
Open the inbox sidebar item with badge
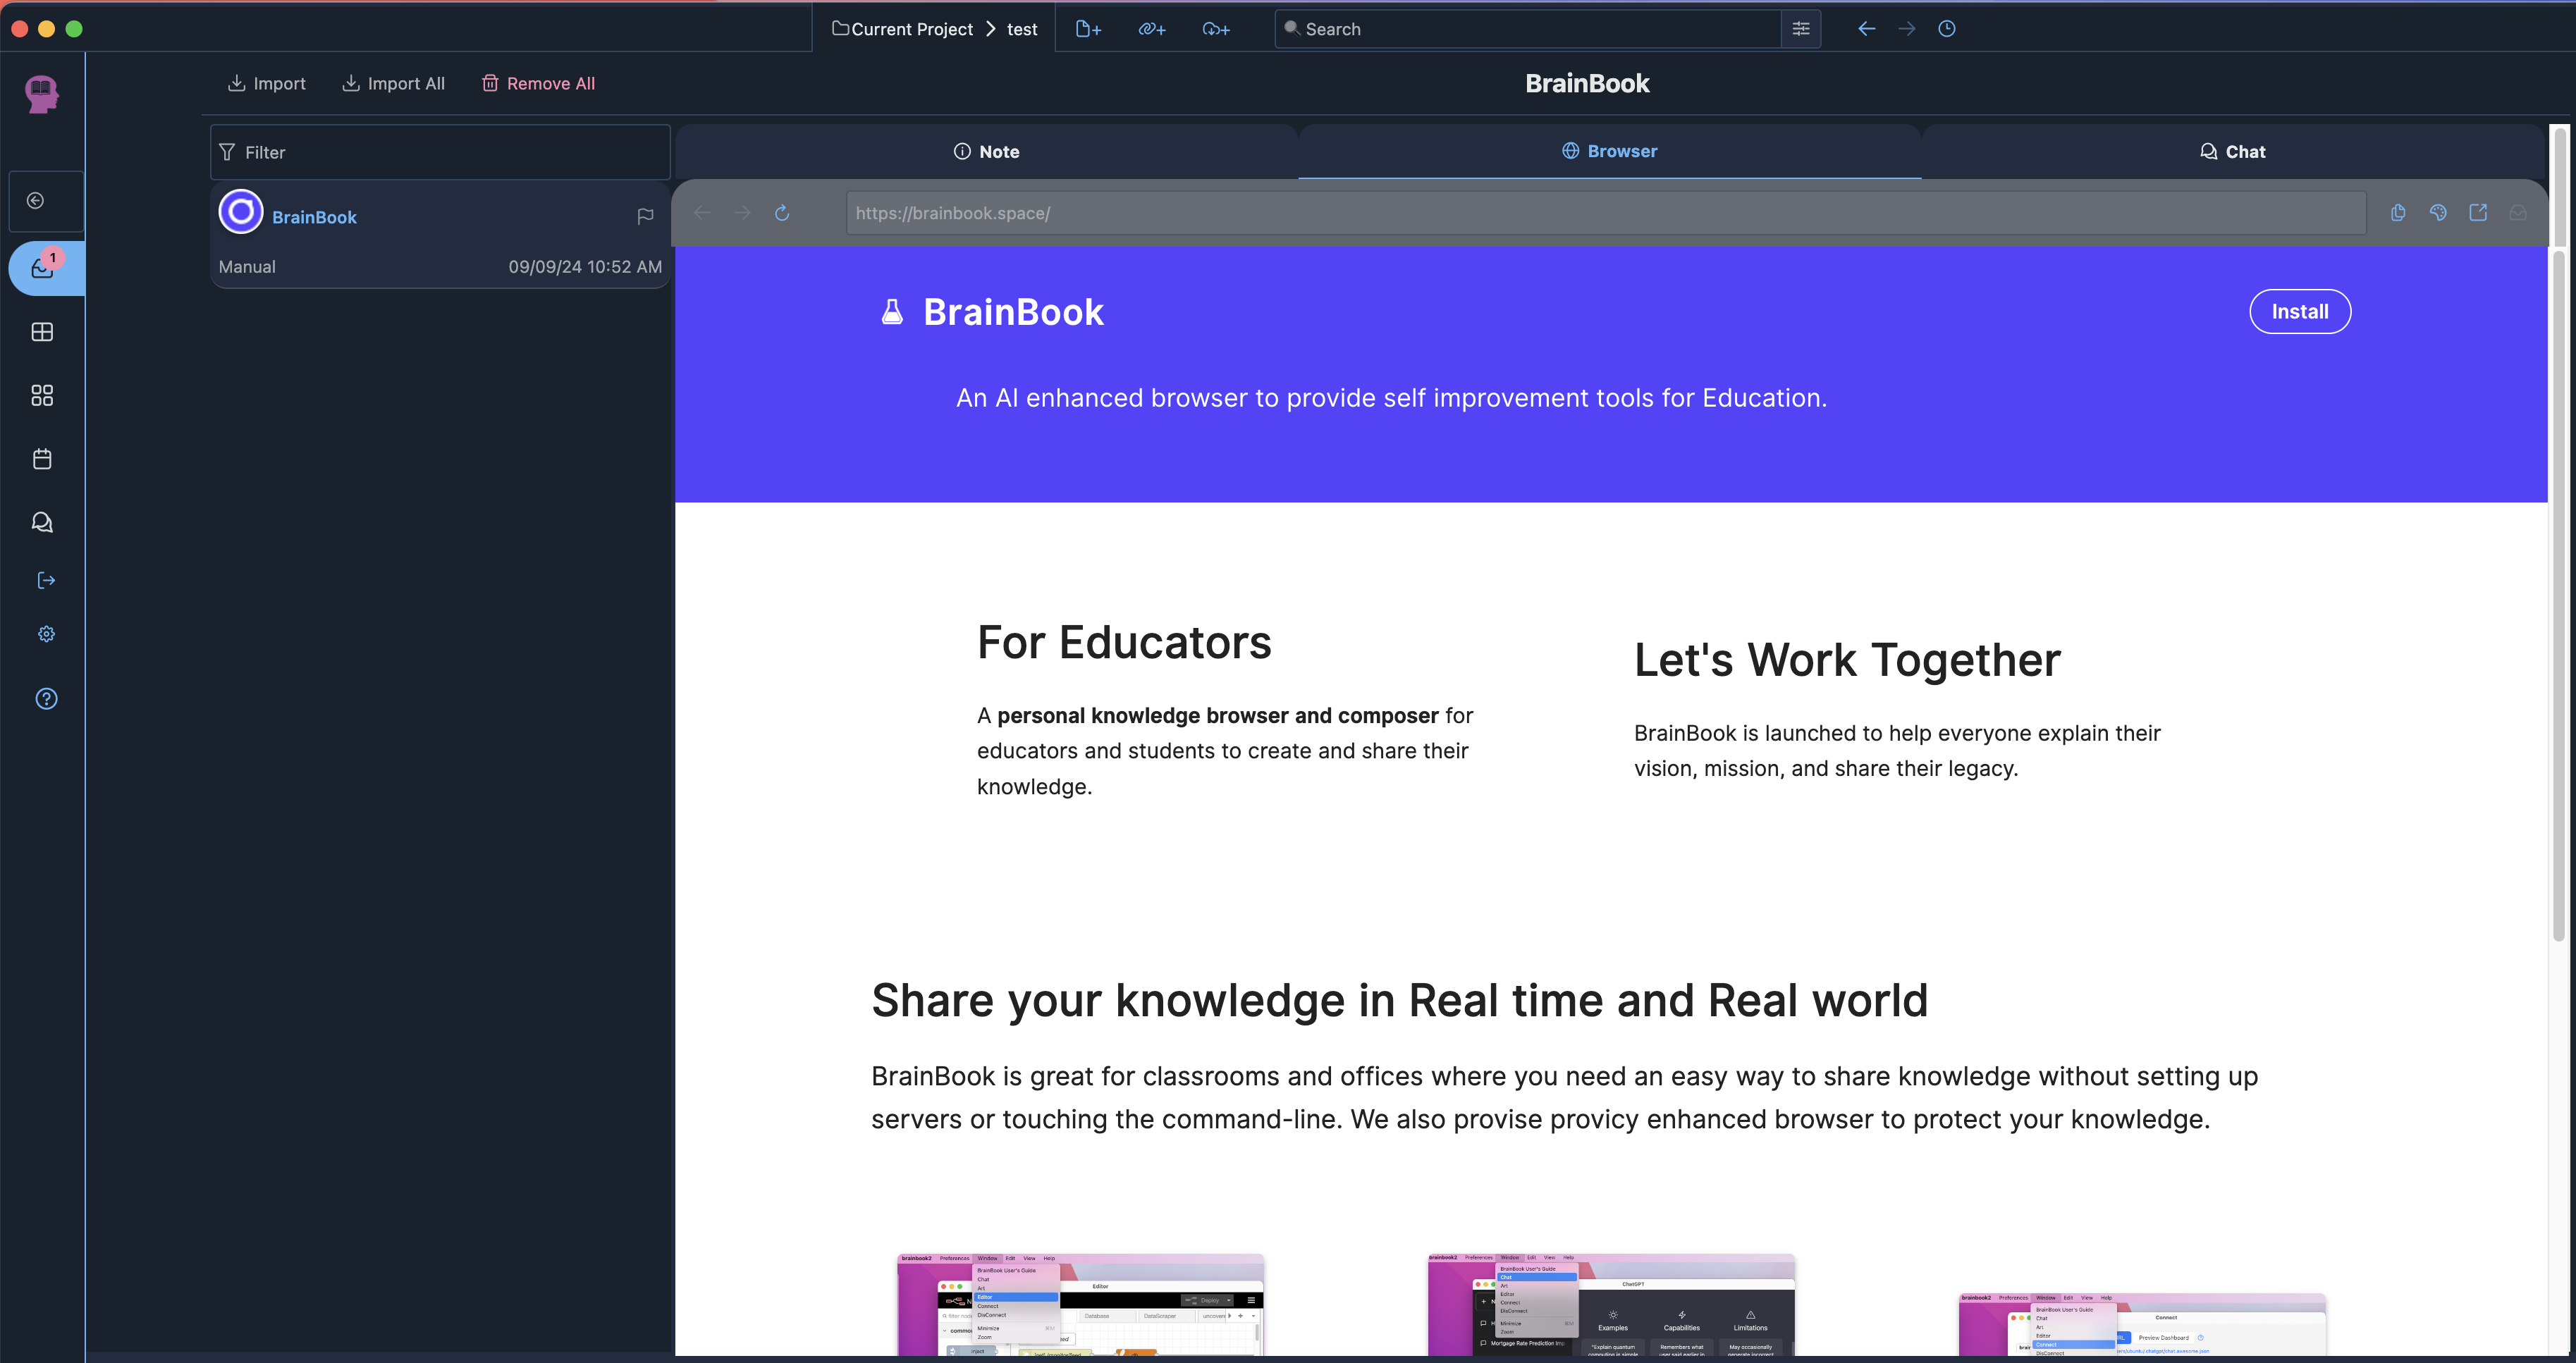(43, 268)
